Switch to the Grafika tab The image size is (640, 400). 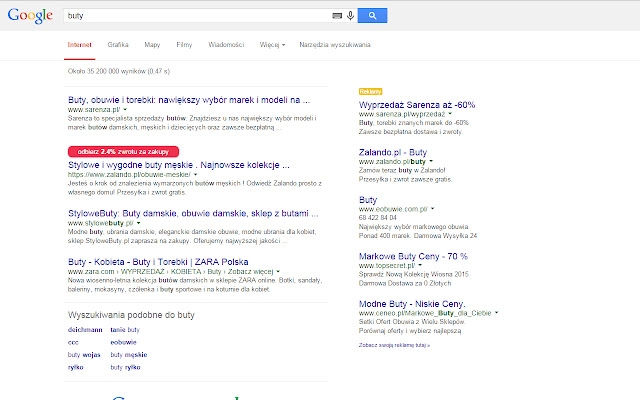(118, 45)
